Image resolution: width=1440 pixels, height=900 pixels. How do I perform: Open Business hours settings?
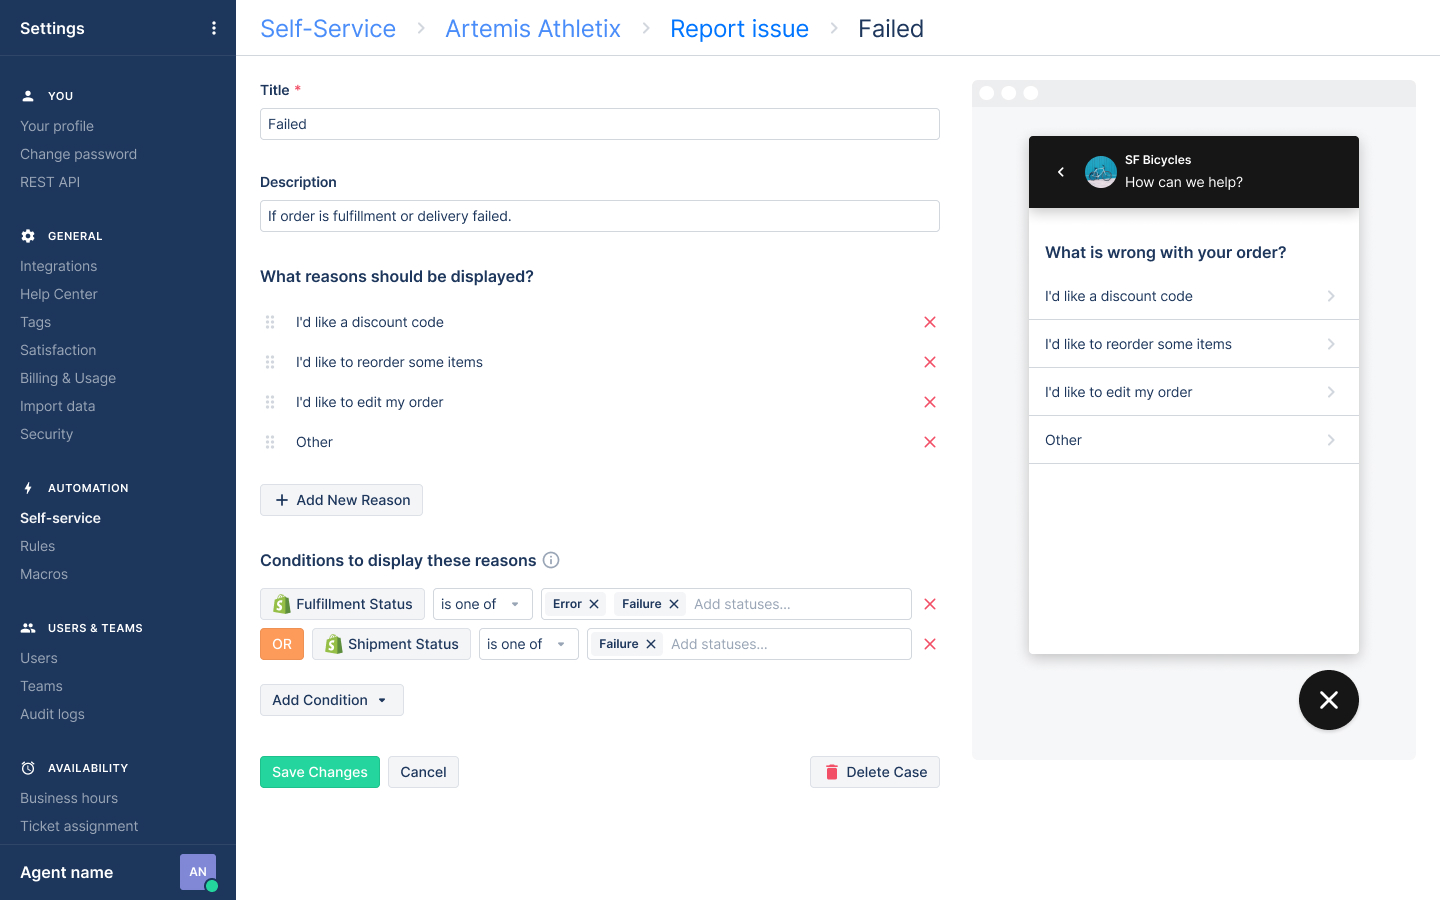(69, 798)
